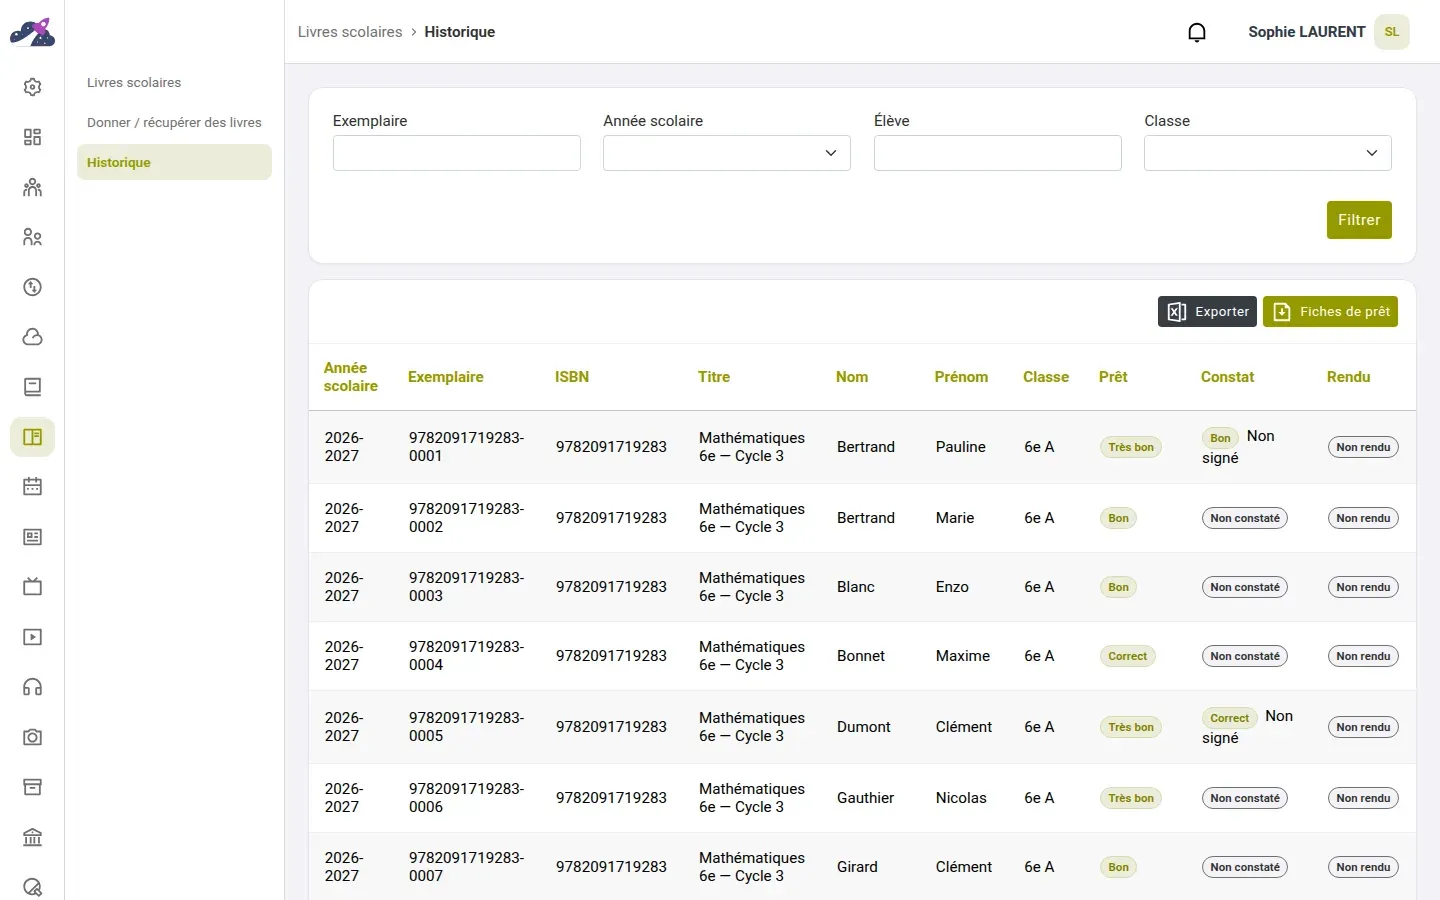The image size is (1440, 900).
Task: Sort by Titre column header
Action: click(x=714, y=377)
